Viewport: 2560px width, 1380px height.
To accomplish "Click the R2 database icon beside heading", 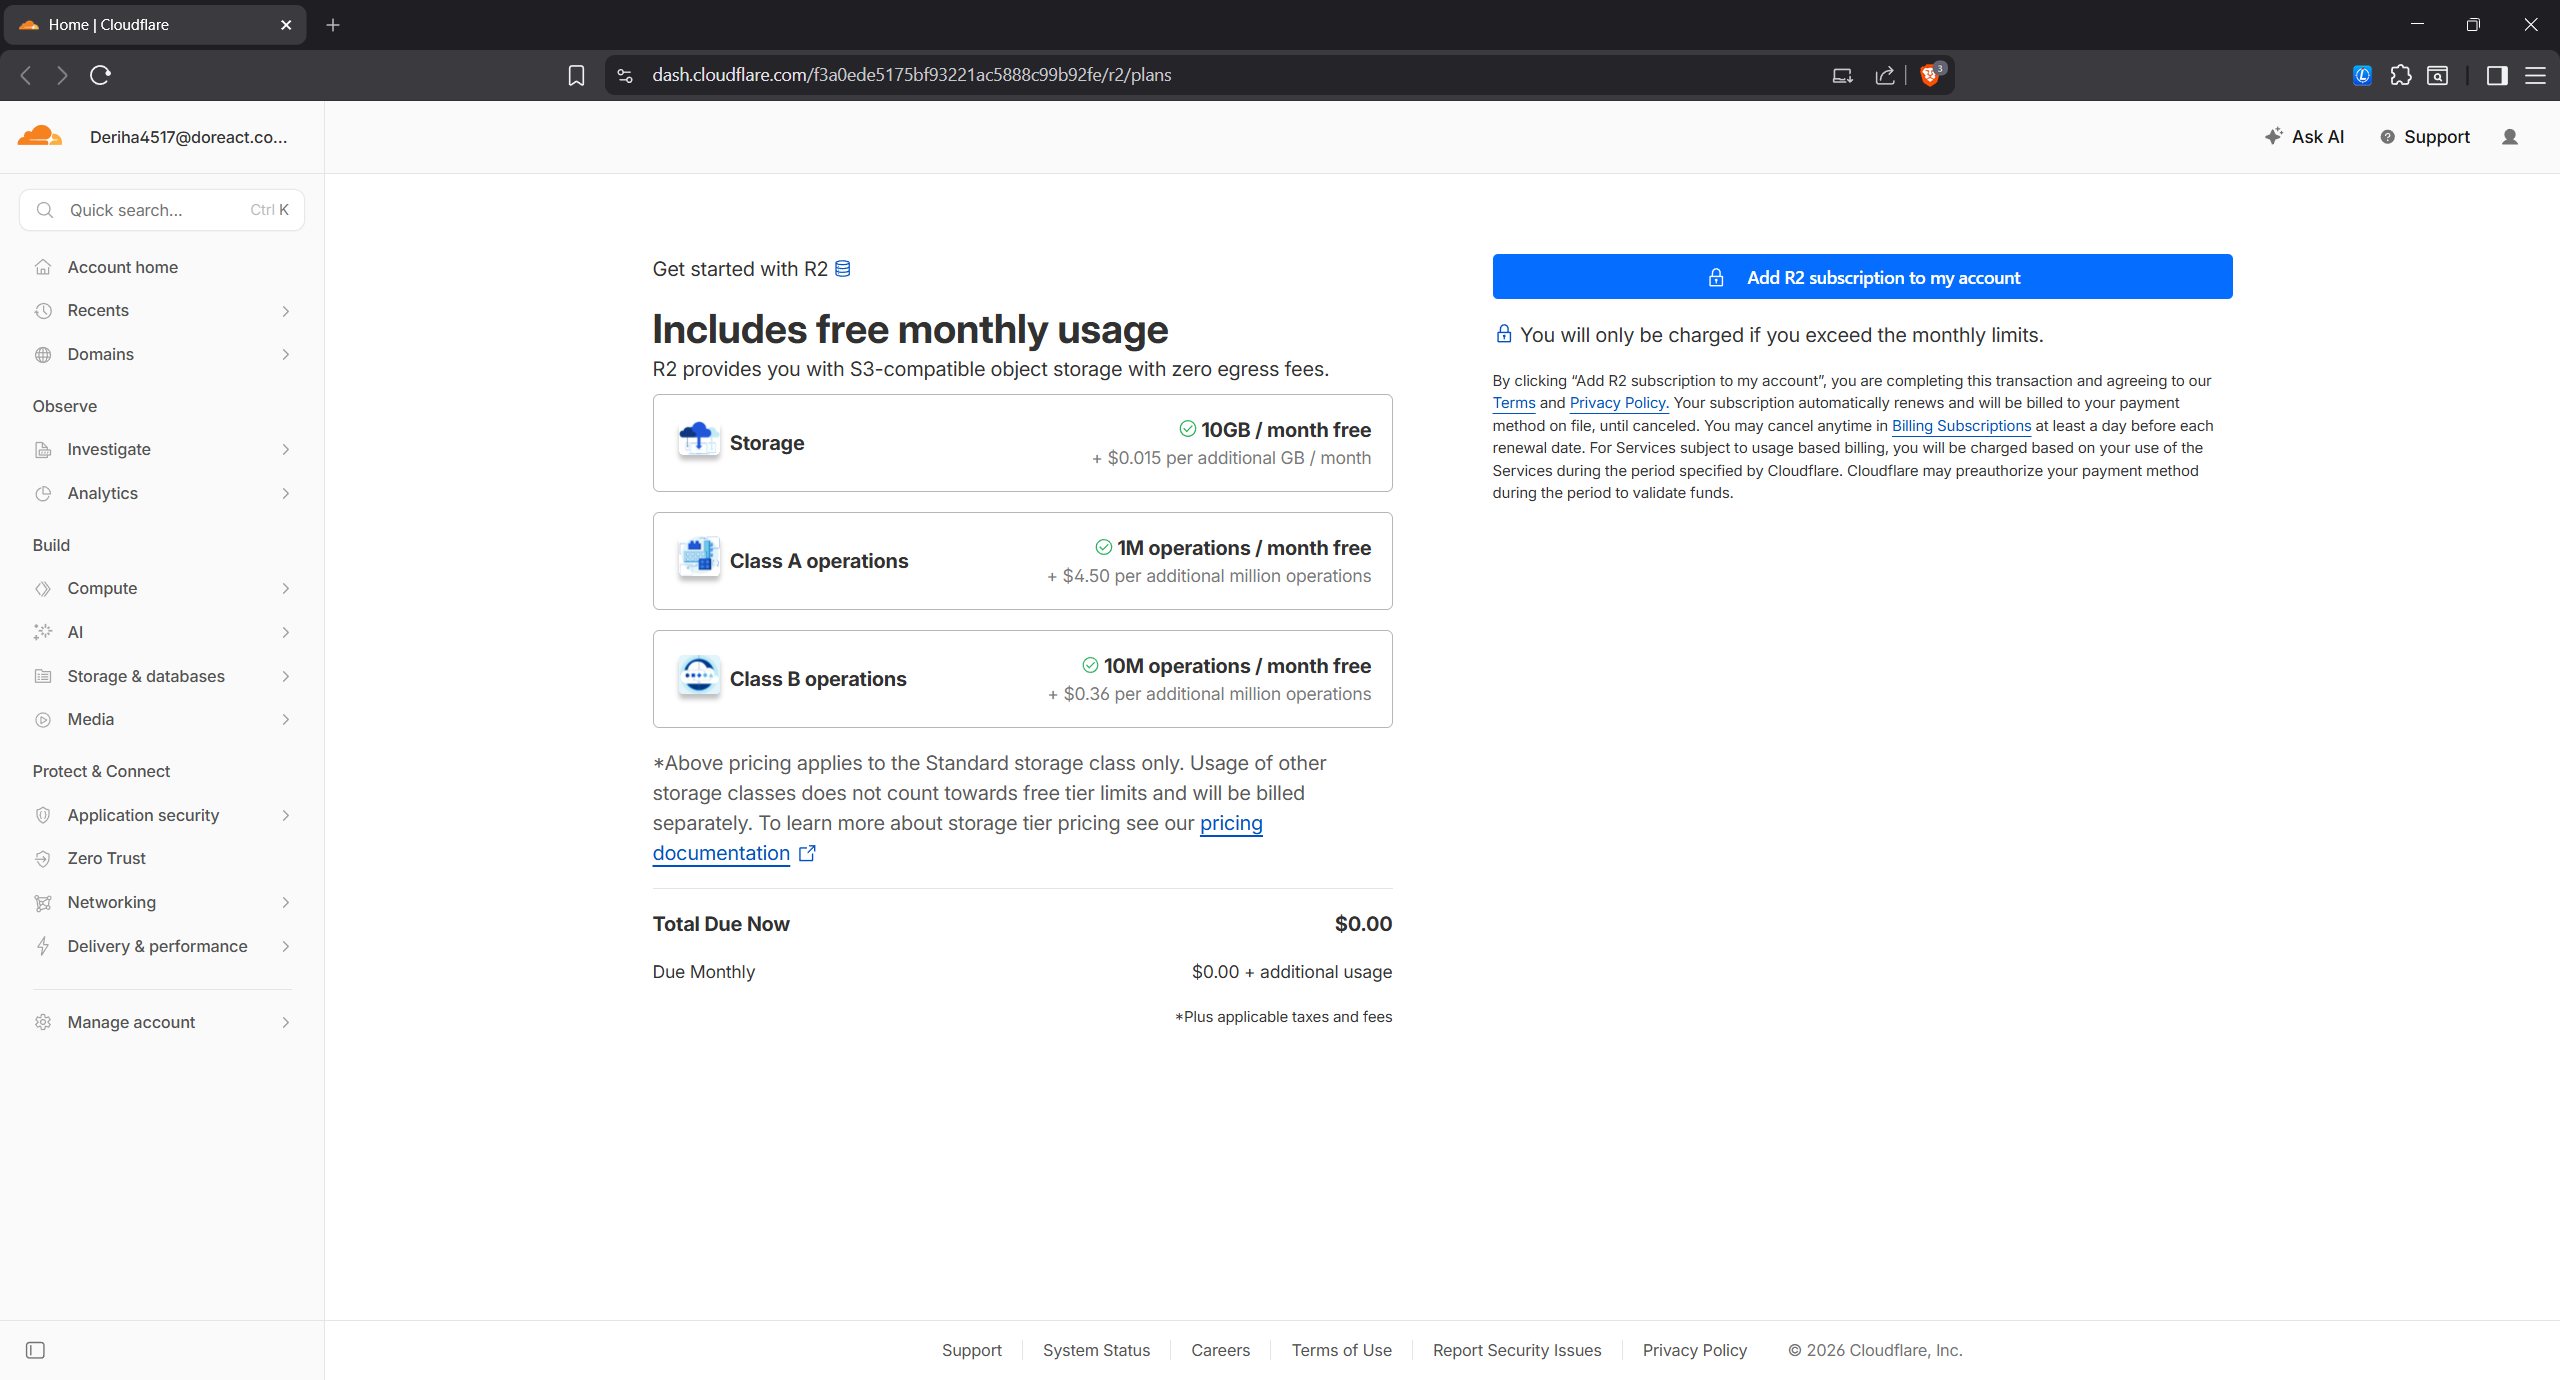I will tap(843, 269).
